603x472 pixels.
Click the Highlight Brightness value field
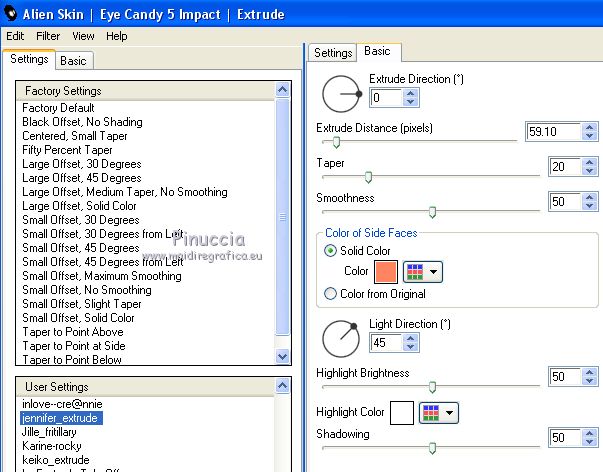pos(565,376)
